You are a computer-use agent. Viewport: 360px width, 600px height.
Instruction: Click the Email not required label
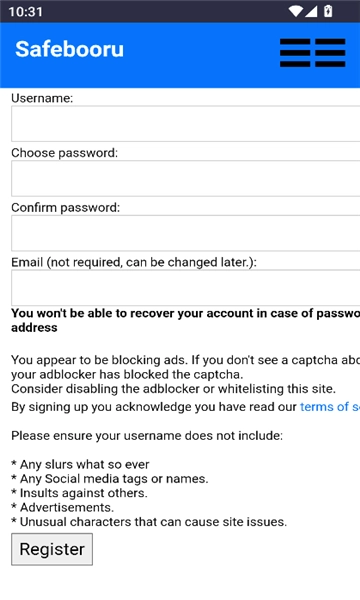(134, 262)
